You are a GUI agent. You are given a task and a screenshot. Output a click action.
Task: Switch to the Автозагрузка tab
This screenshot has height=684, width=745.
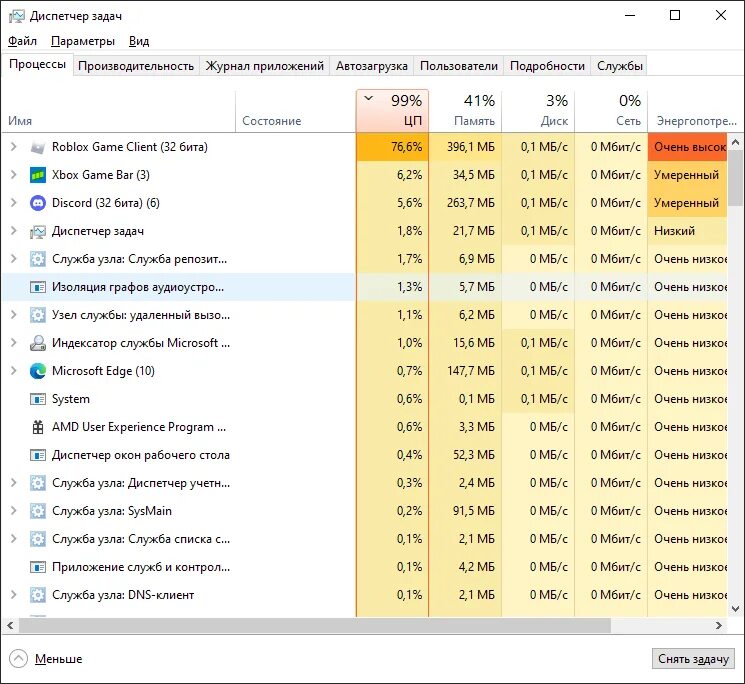372,66
